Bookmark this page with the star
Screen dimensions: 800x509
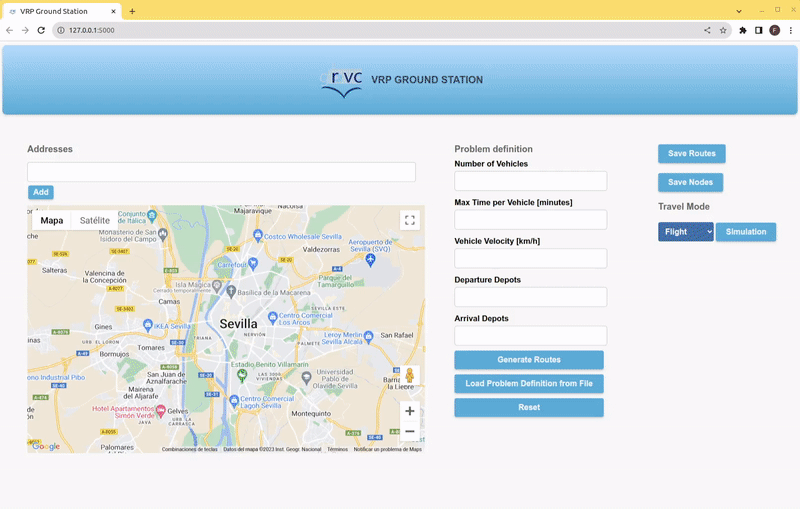tap(723, 30)
